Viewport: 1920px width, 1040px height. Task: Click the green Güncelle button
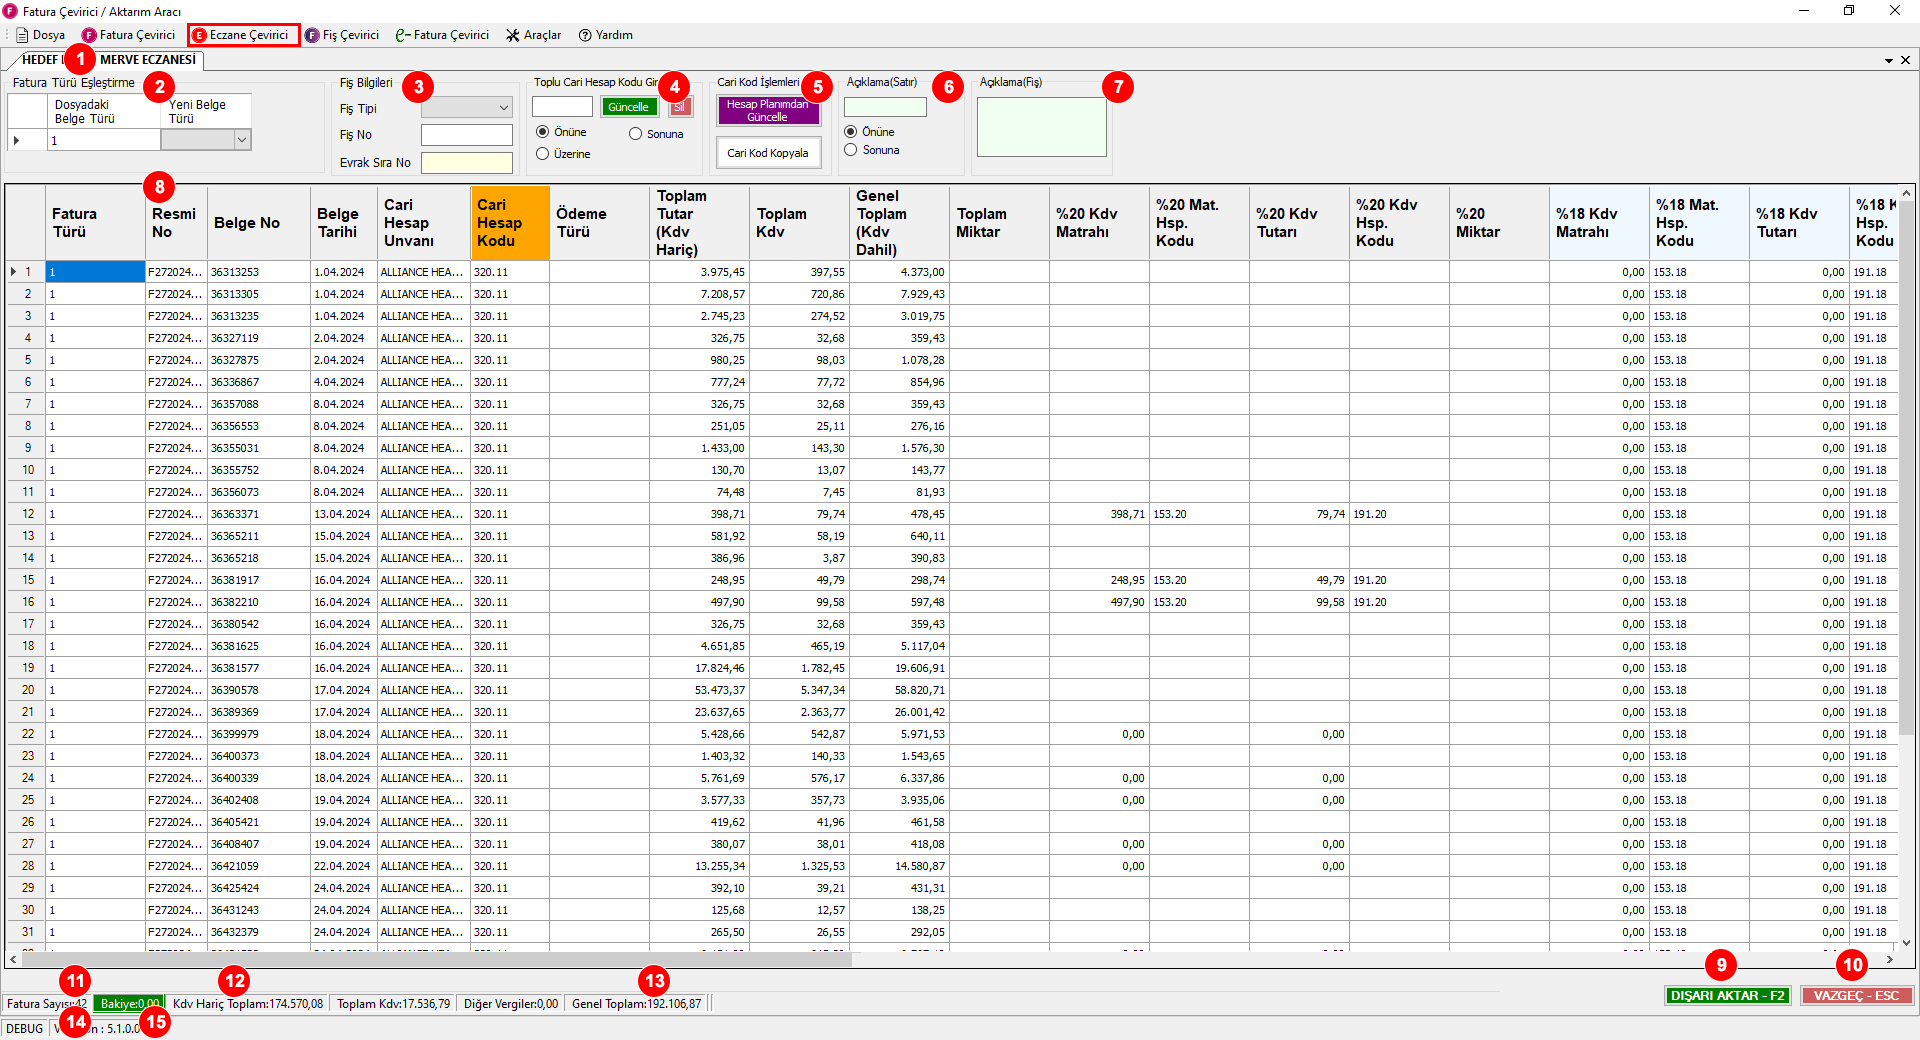point(629,107)
